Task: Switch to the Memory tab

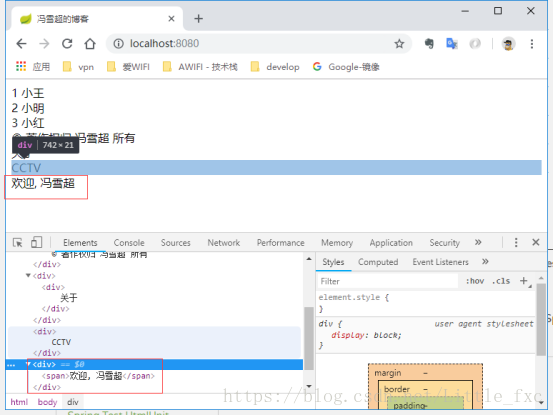Action: tap(337, 243)
